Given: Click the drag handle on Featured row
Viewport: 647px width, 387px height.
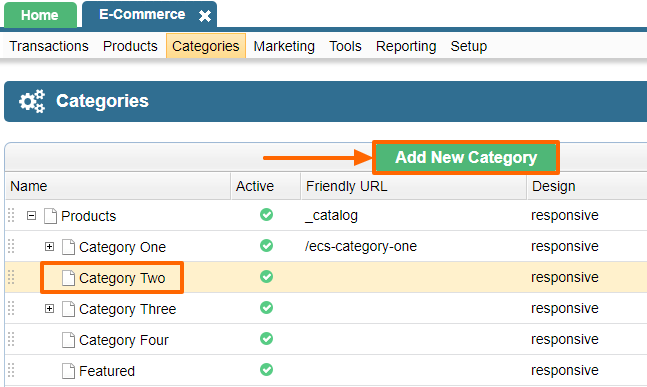Looking at the screenshot, I should click(x=11, y=370).
